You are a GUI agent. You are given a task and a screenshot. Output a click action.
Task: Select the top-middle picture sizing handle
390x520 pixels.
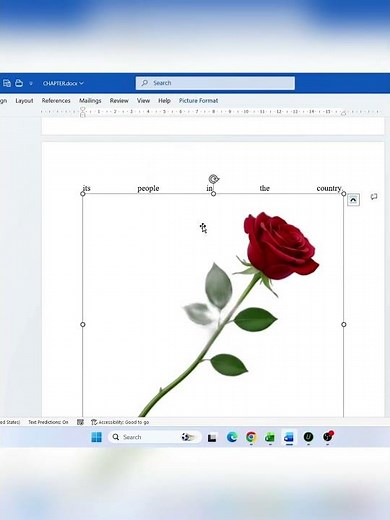[213, 194]
